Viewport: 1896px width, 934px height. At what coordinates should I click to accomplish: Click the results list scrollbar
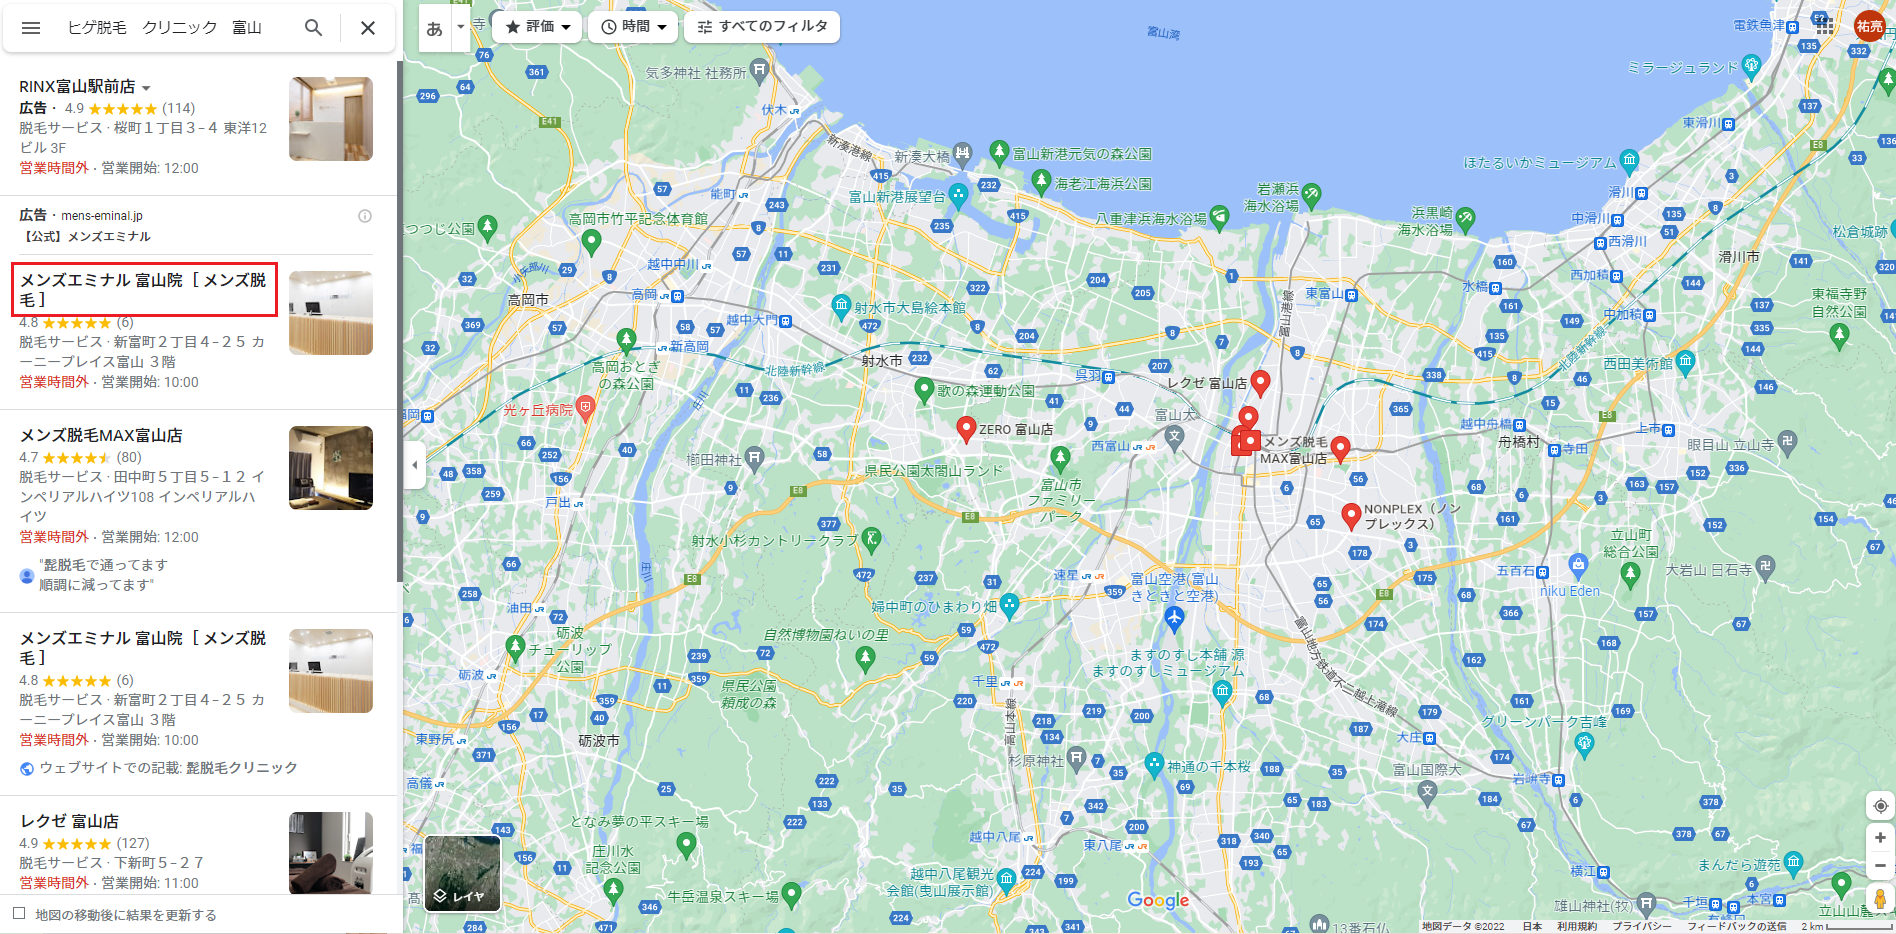[x=399, y=320]
